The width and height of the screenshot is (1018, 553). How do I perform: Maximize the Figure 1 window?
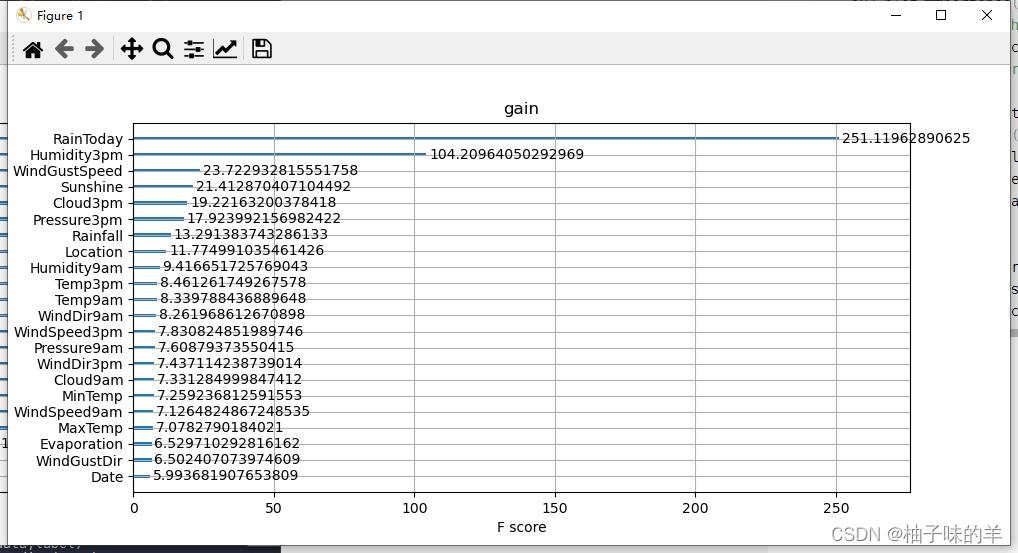(x=941, y=15)
